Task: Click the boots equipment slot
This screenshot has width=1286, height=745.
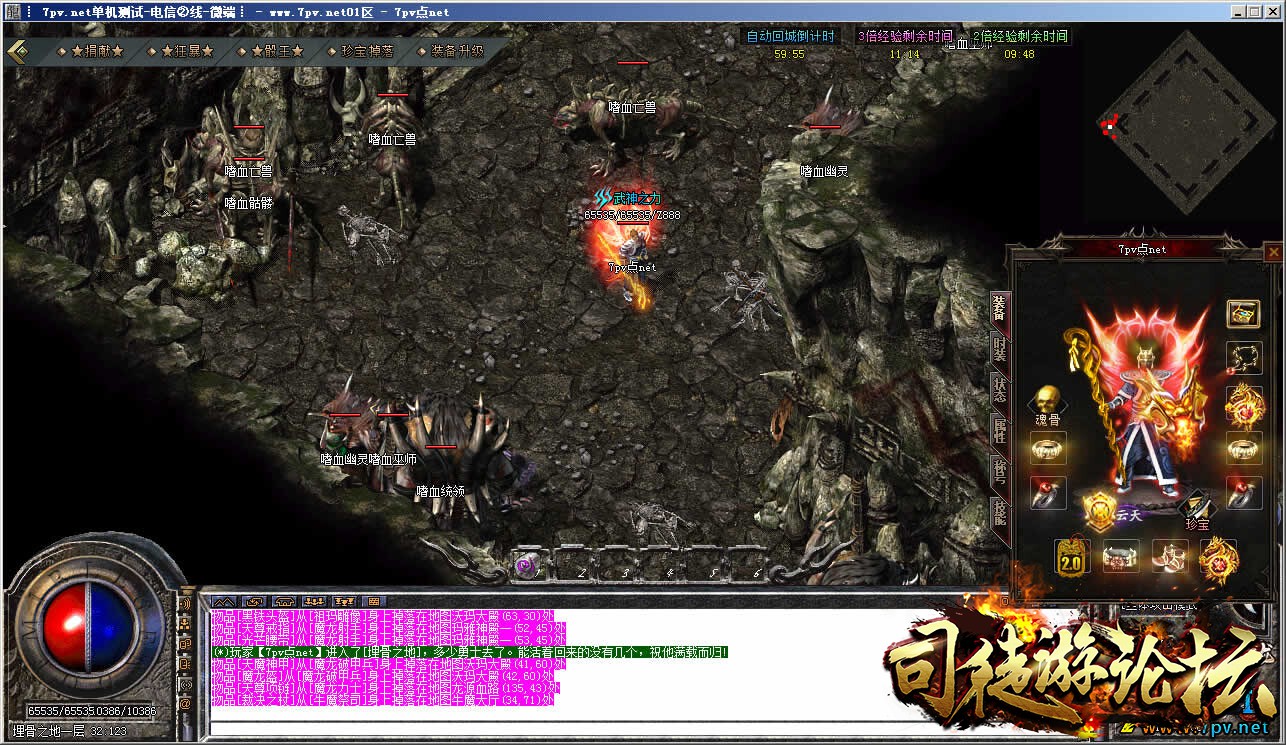Action: [x=1169, y=555]
